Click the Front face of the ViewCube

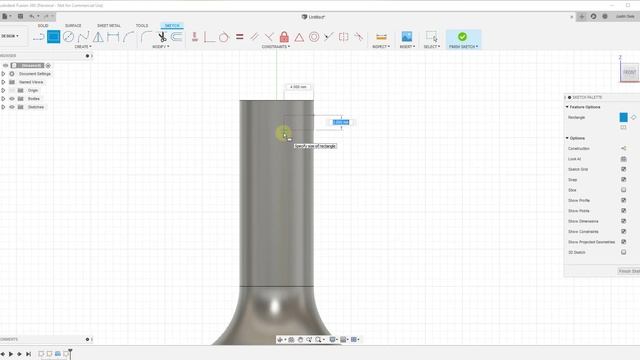pyautogui.click(x=629, y=72)
